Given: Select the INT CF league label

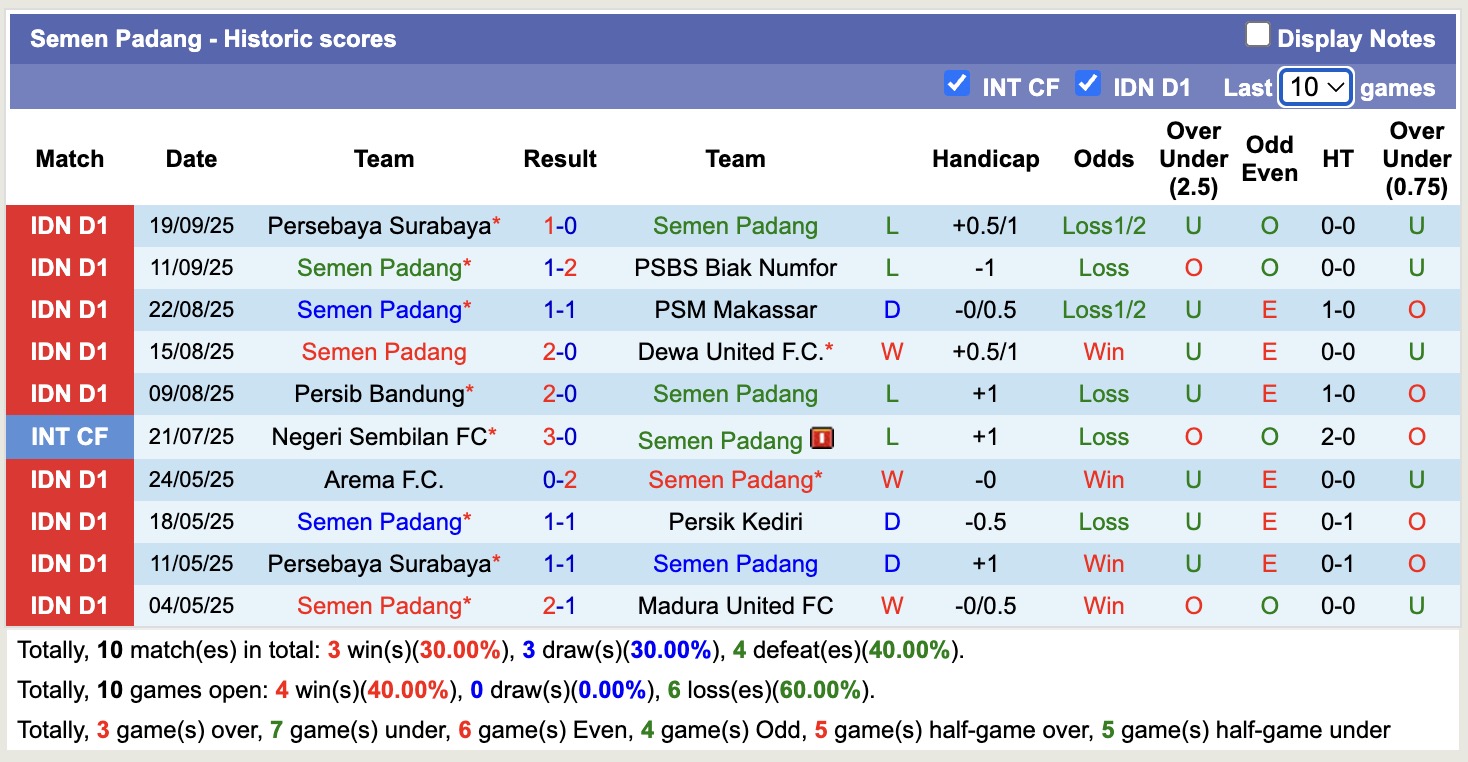Looking at the screenshot, I should (x=69, y=437).
